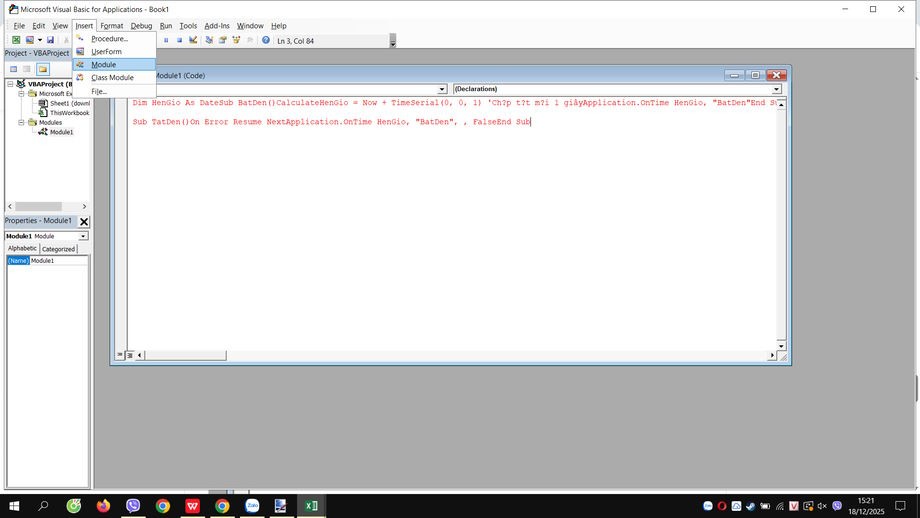Open Properties Window toolbar icon

pyautogui.click(x=222, y=40)
